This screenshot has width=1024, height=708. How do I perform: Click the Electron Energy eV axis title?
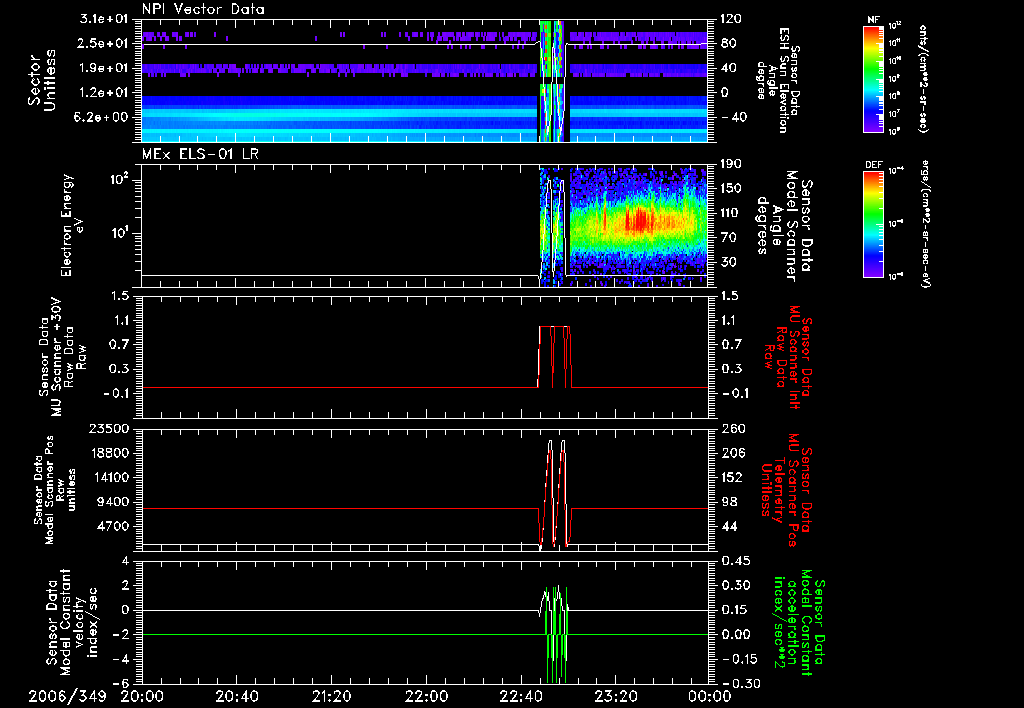click(72, 225)
